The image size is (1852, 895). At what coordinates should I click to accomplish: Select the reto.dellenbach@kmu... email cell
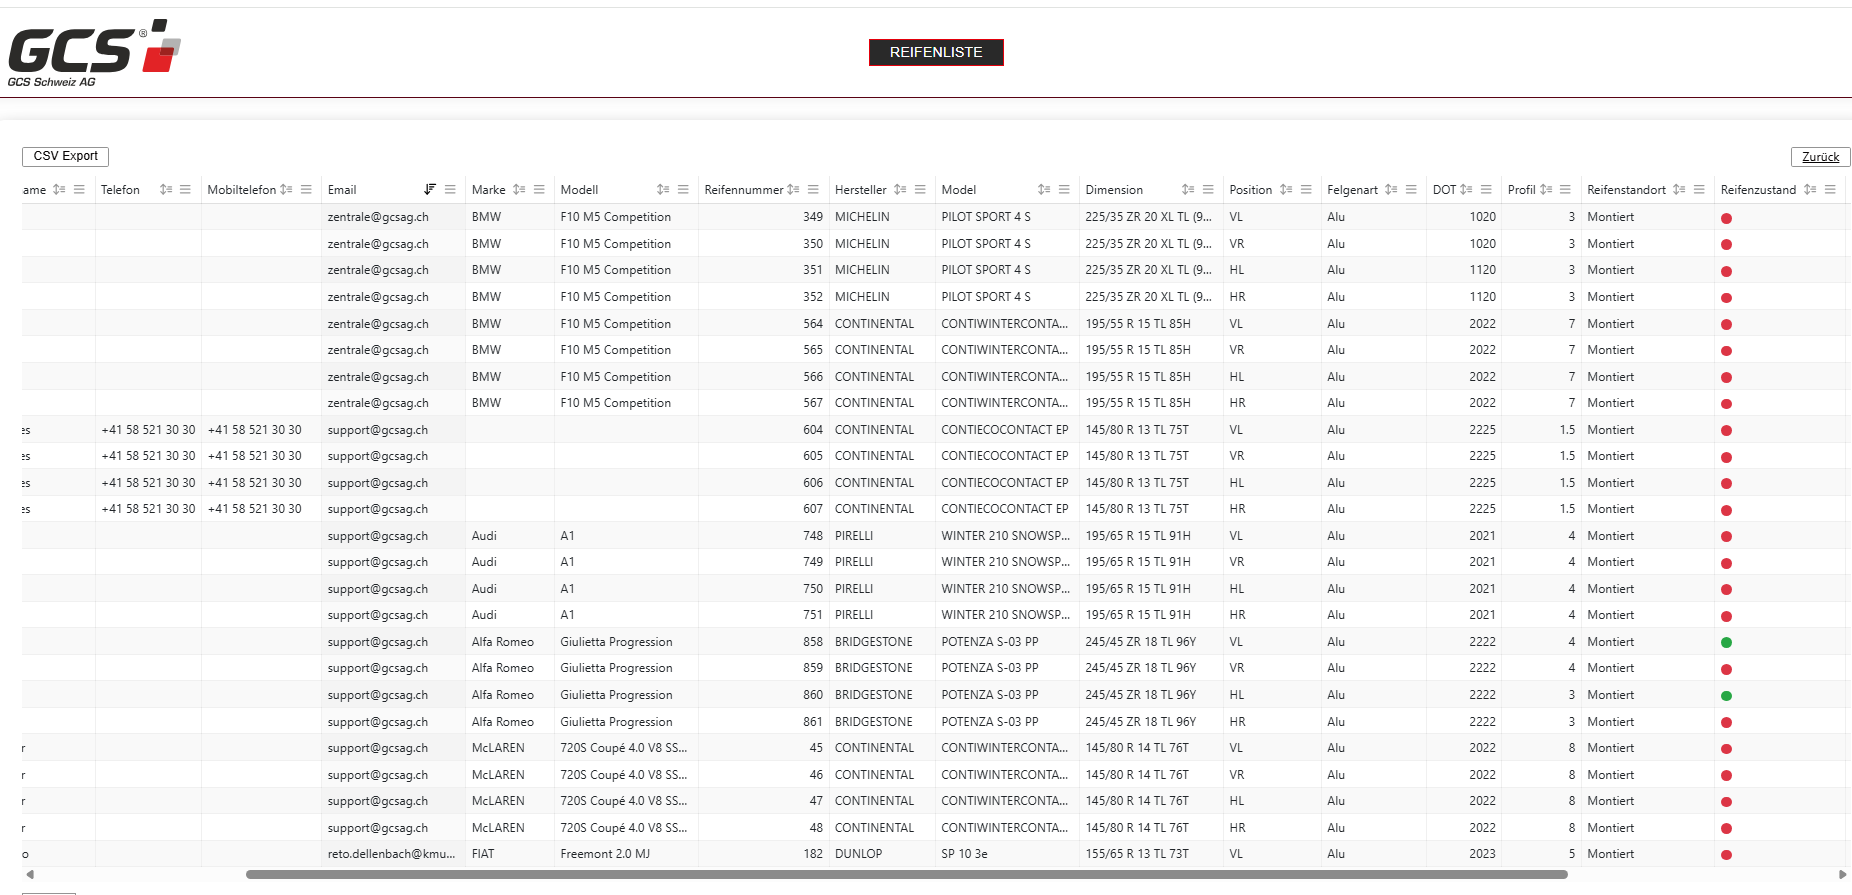(x=393, y=854)
